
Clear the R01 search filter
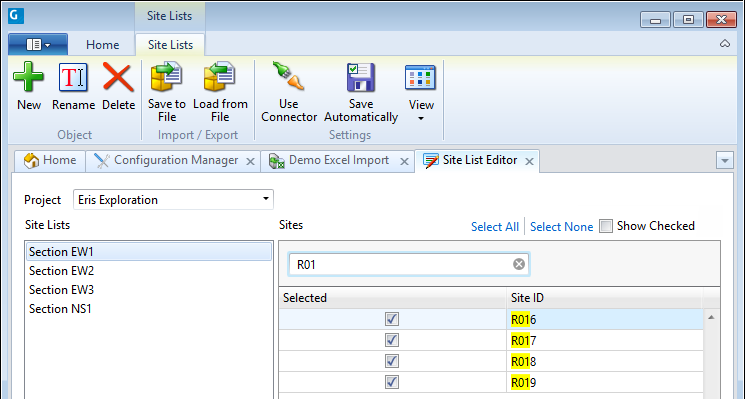click(x=519, y=264)
